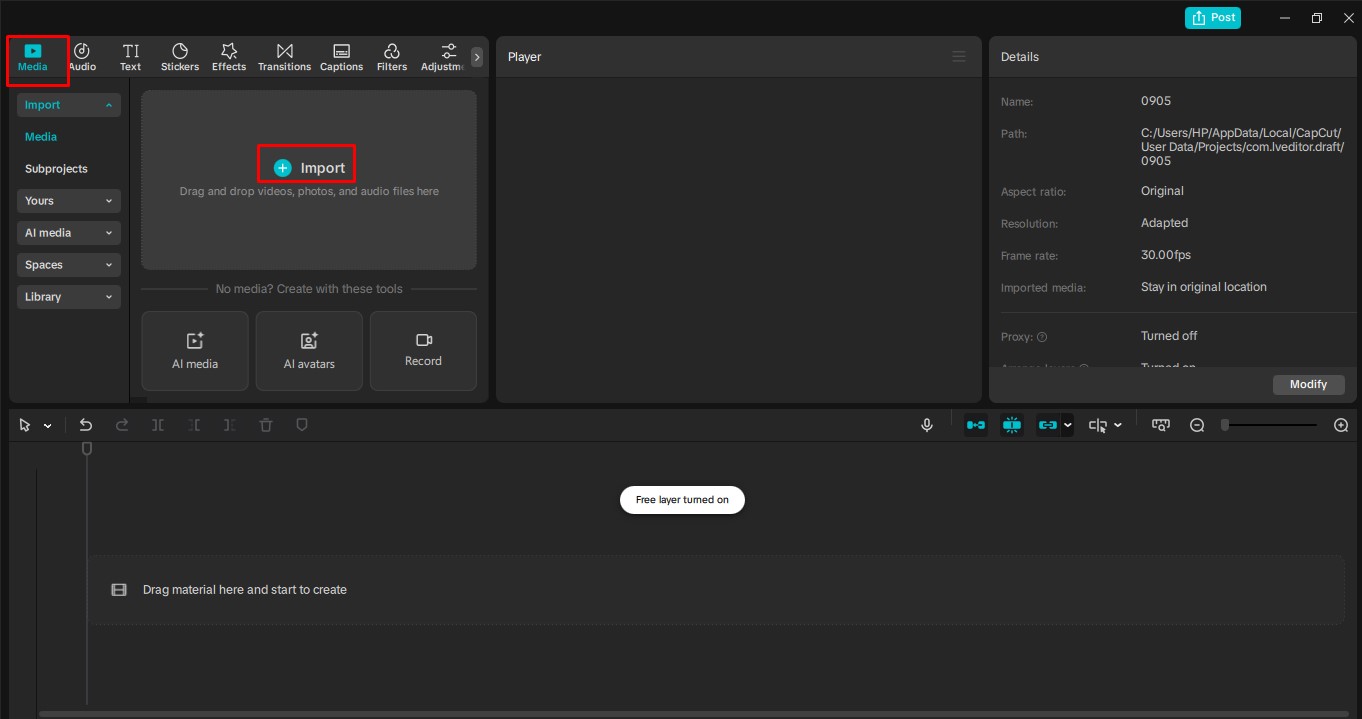Screen dimensions: 1362x719
Task: Start the Record tool
Action: pyautogui.click(x=423, y=351)
